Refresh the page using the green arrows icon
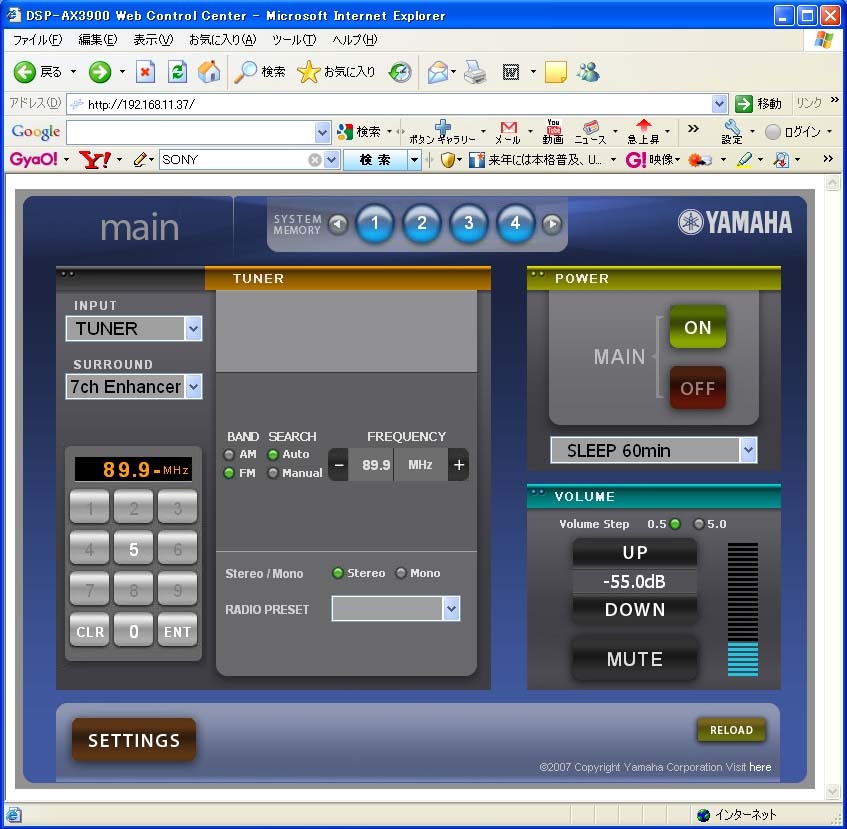The height and width of the screenshot is (829, 847). (x=177, y=72)
